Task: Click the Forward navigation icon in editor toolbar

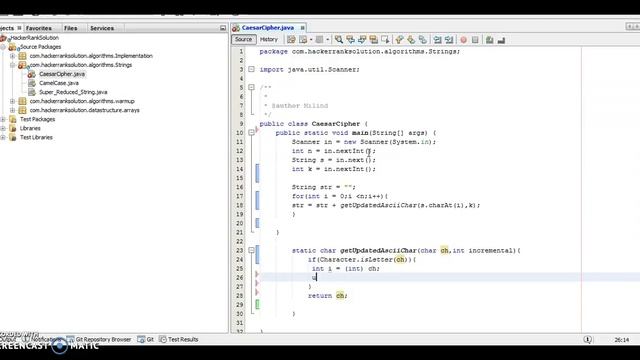Action: pyautogui.click(x=320, y=40)
